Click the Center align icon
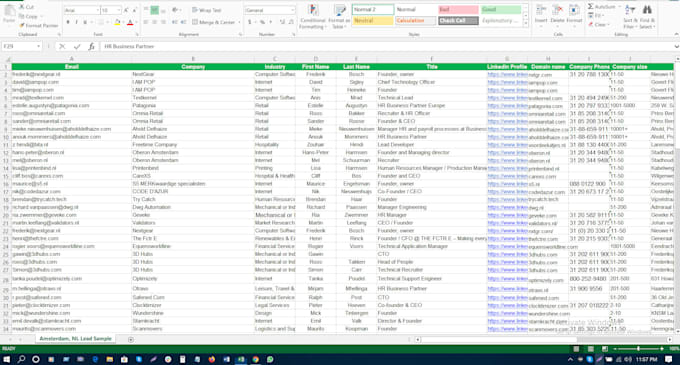The width and height of the screenshot is (680, 365). pyautogui.click(x=154, y=22)
